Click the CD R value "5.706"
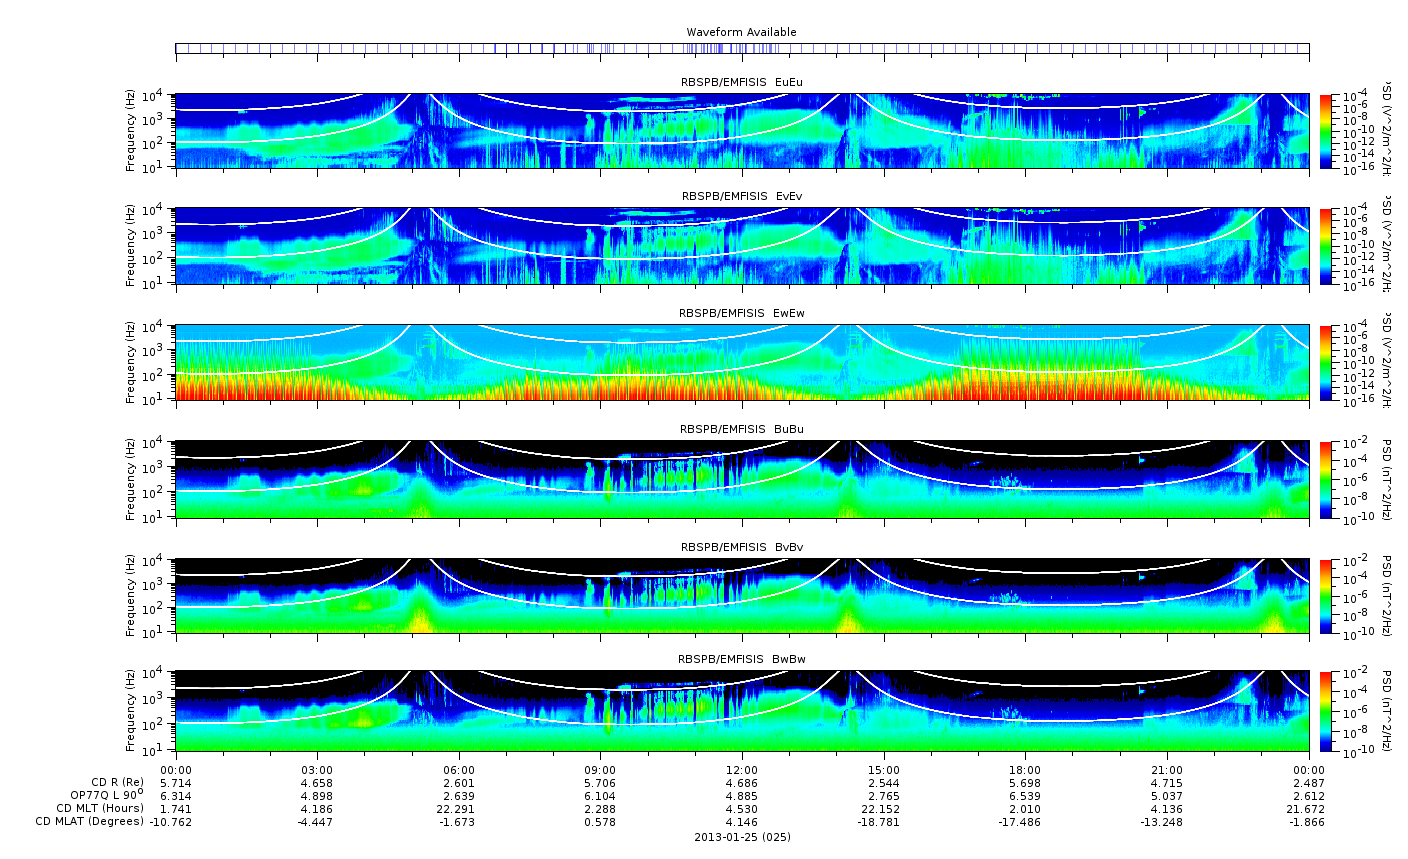1408x859 pixels. tap(600, 783)
